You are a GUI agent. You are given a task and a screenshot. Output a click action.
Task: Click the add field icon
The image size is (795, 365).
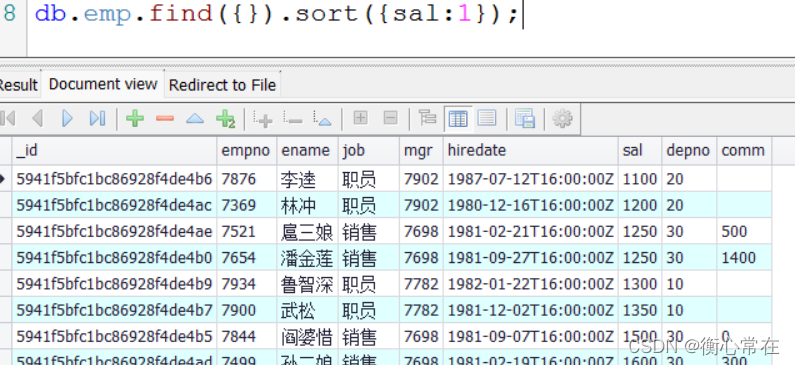(x=263, y=119)
